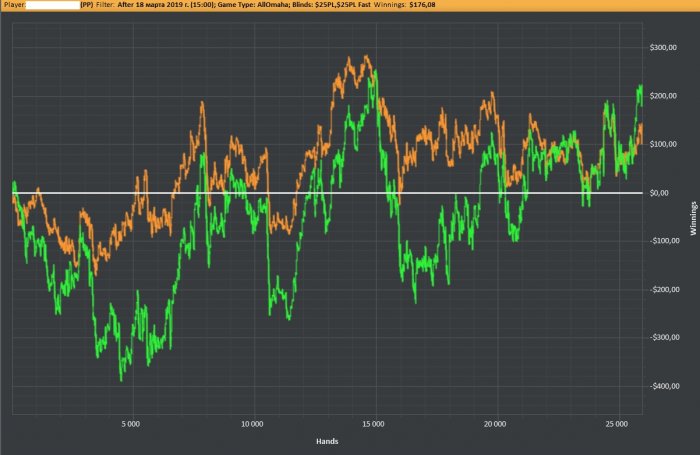
Task: Click the "(PP)" site tag in header
Action: tap(87, 5)
